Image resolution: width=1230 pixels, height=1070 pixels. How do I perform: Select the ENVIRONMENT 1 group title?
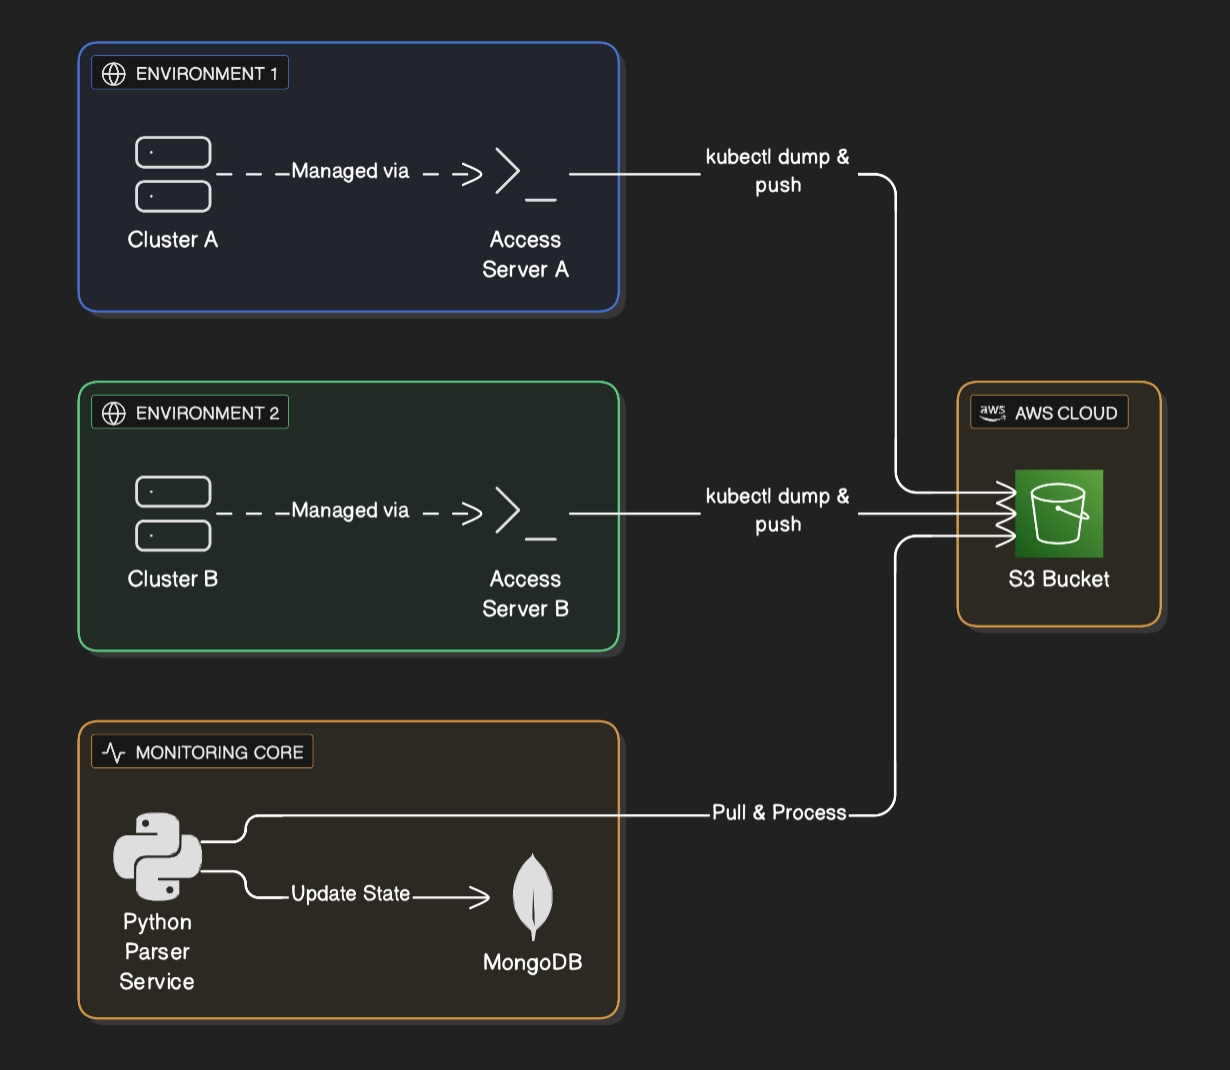206,74
